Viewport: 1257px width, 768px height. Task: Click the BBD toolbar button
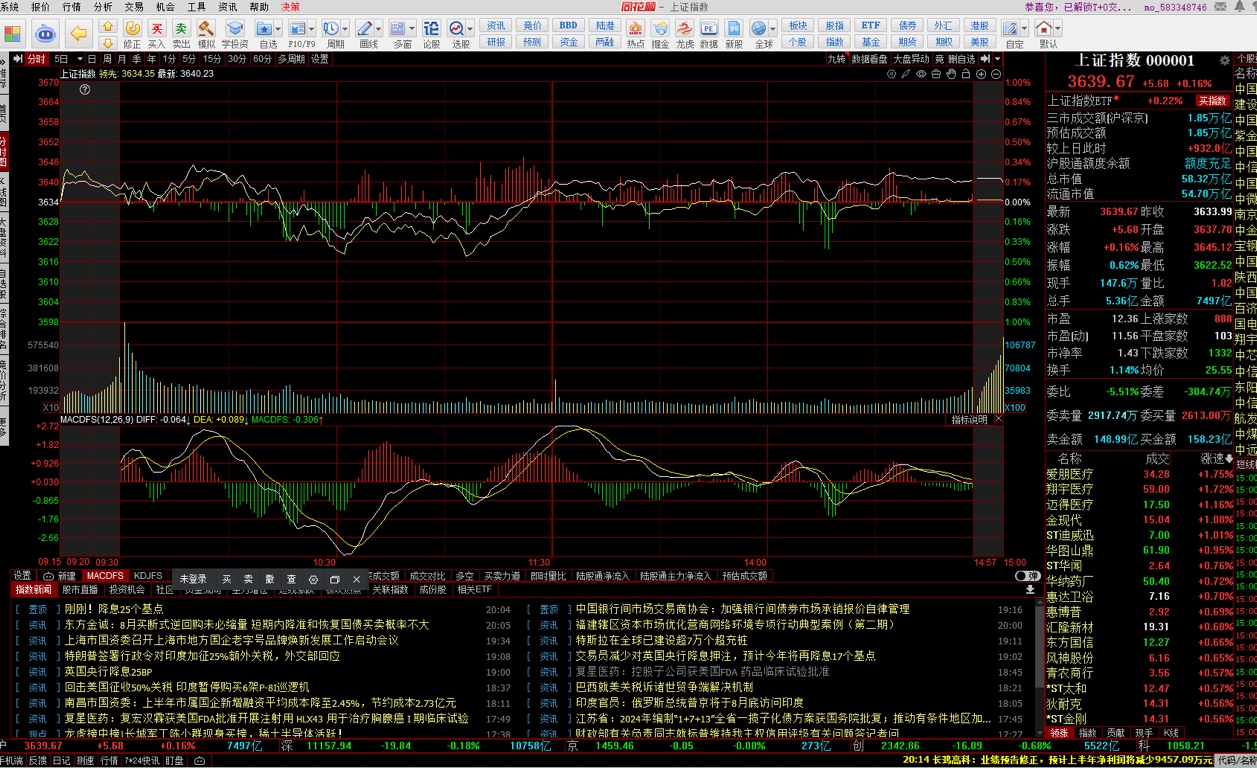pyautogui.click(x=568, y=26)
